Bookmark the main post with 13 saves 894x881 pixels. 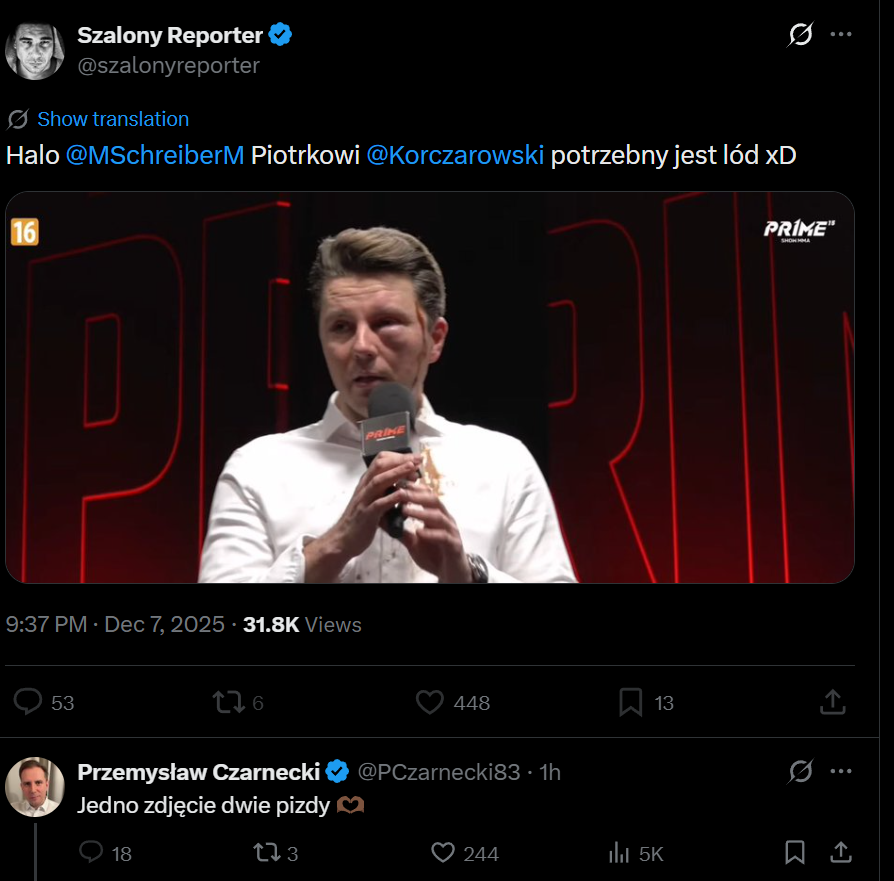click(x=631, y=703)
